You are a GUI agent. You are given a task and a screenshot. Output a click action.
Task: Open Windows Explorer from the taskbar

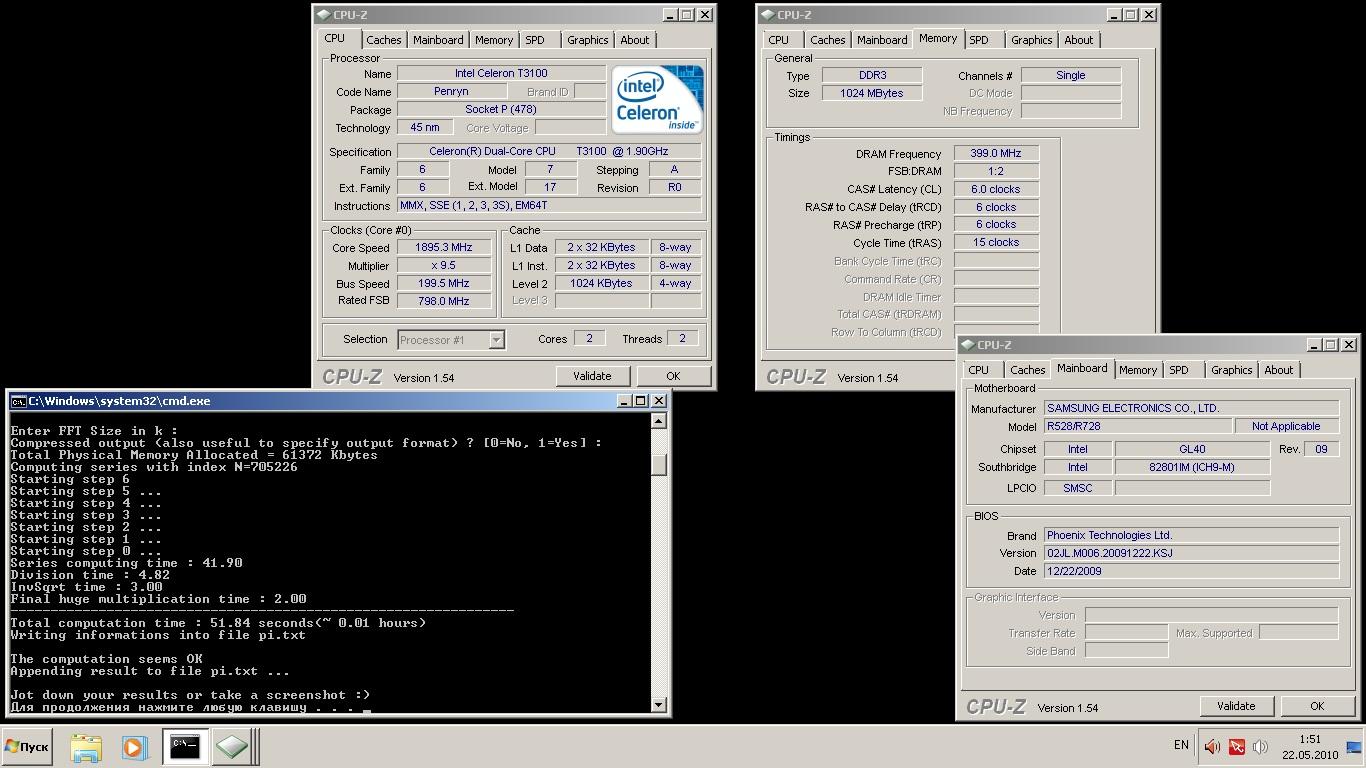(86, 747)
